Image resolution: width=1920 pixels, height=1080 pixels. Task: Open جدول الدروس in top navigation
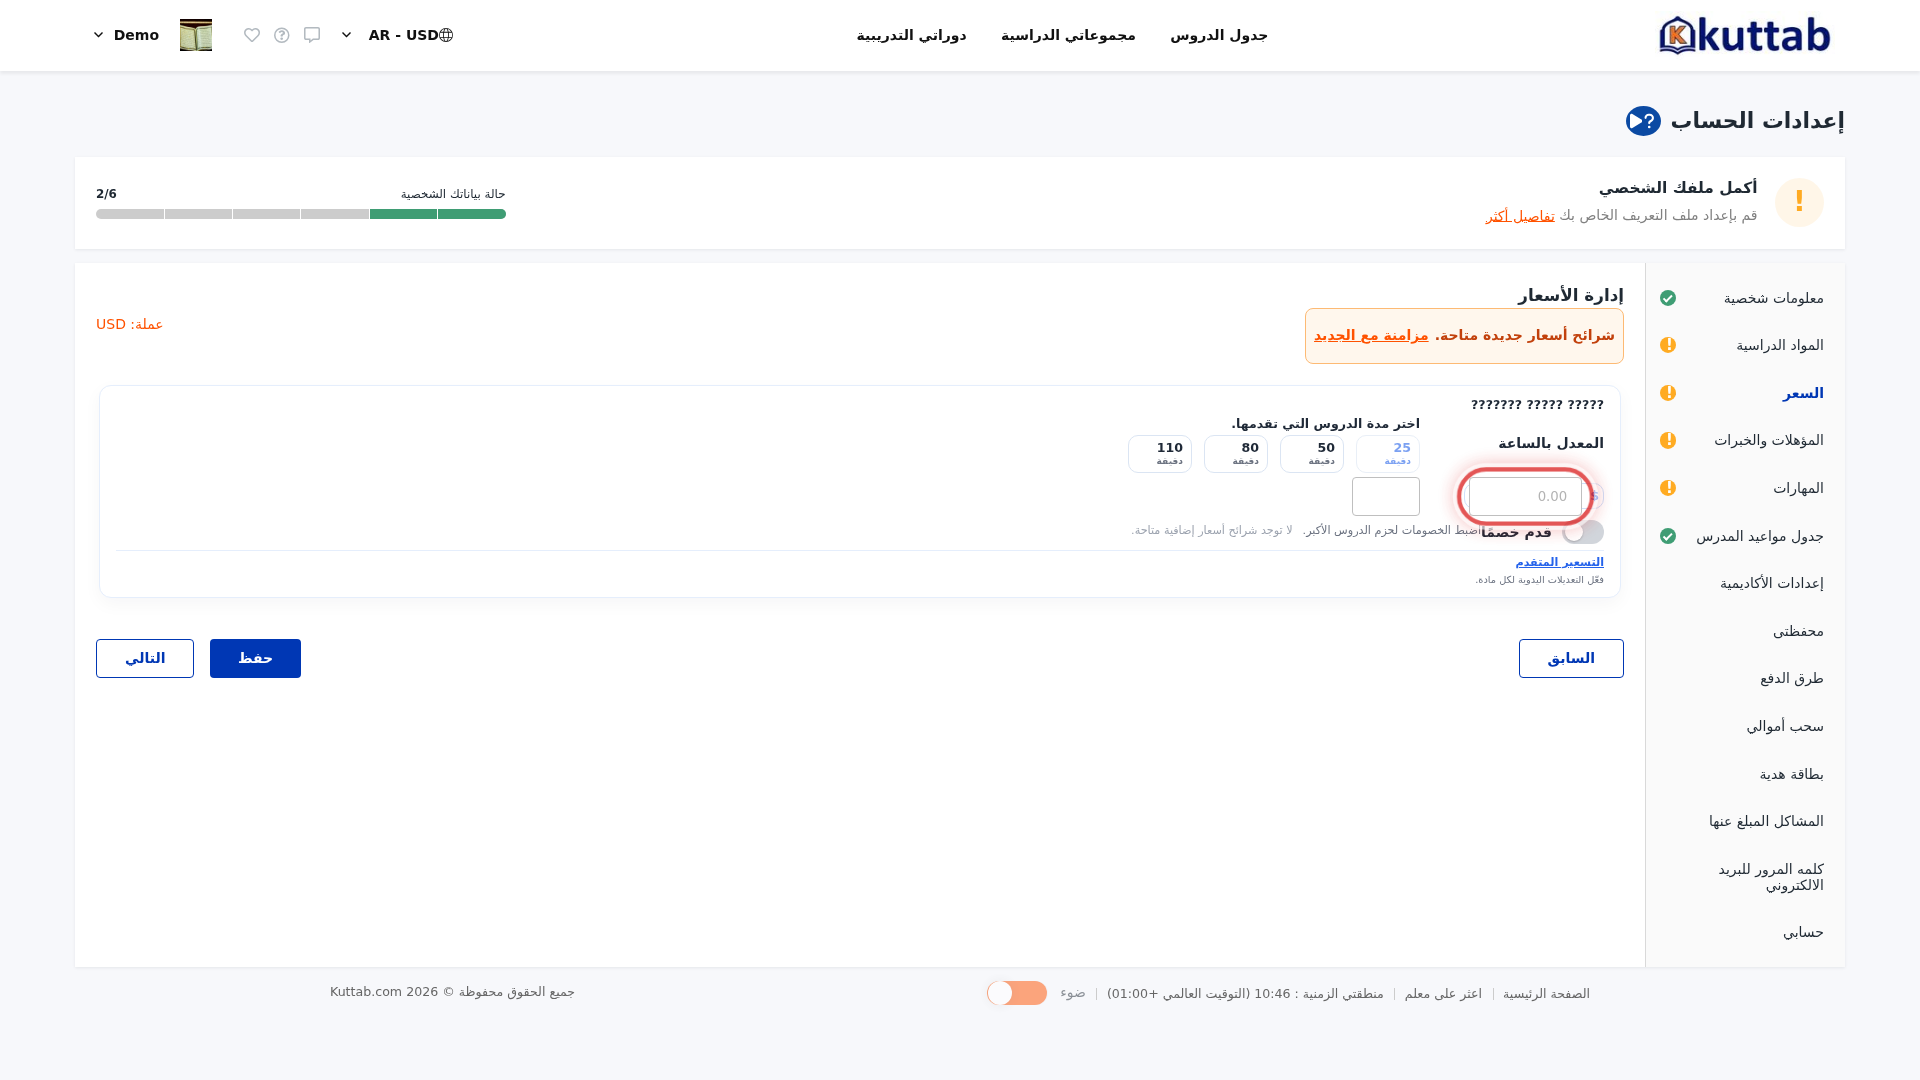[1219, 35]
